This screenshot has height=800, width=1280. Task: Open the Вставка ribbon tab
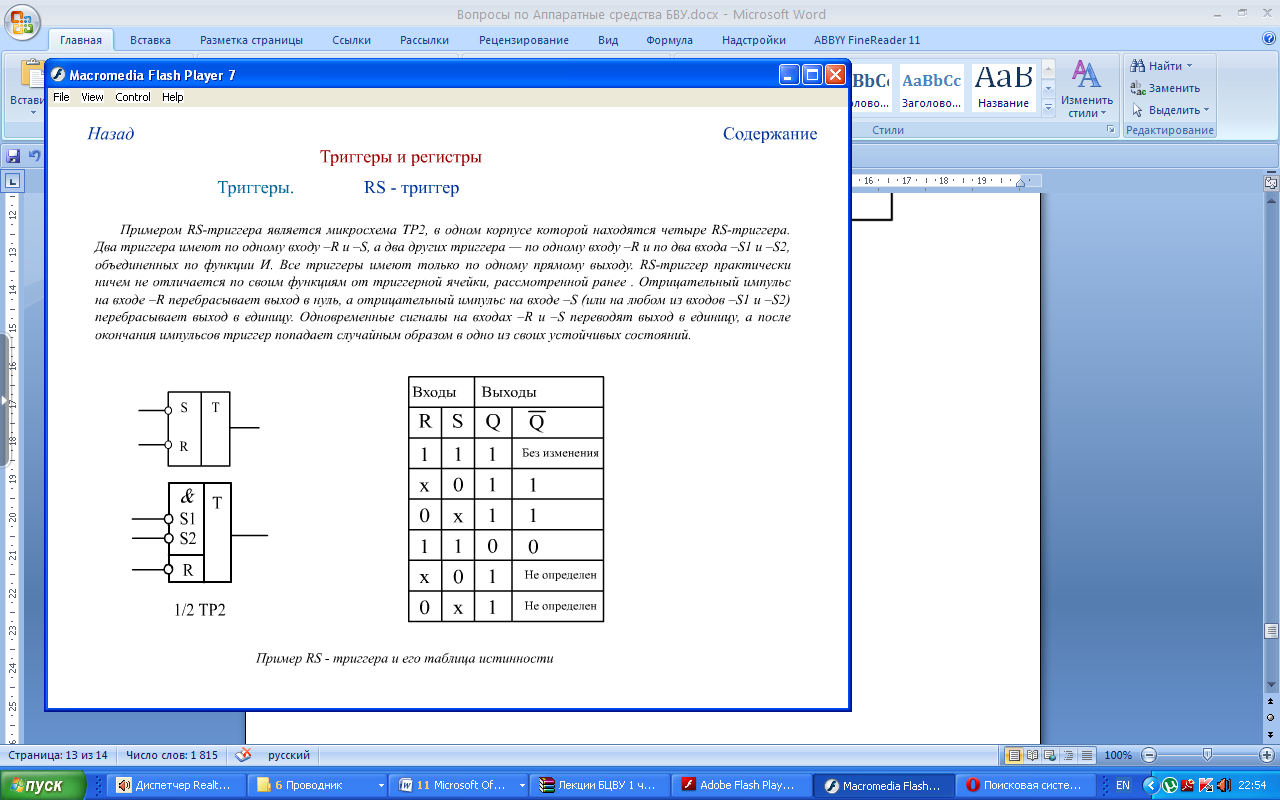point(150,40)
